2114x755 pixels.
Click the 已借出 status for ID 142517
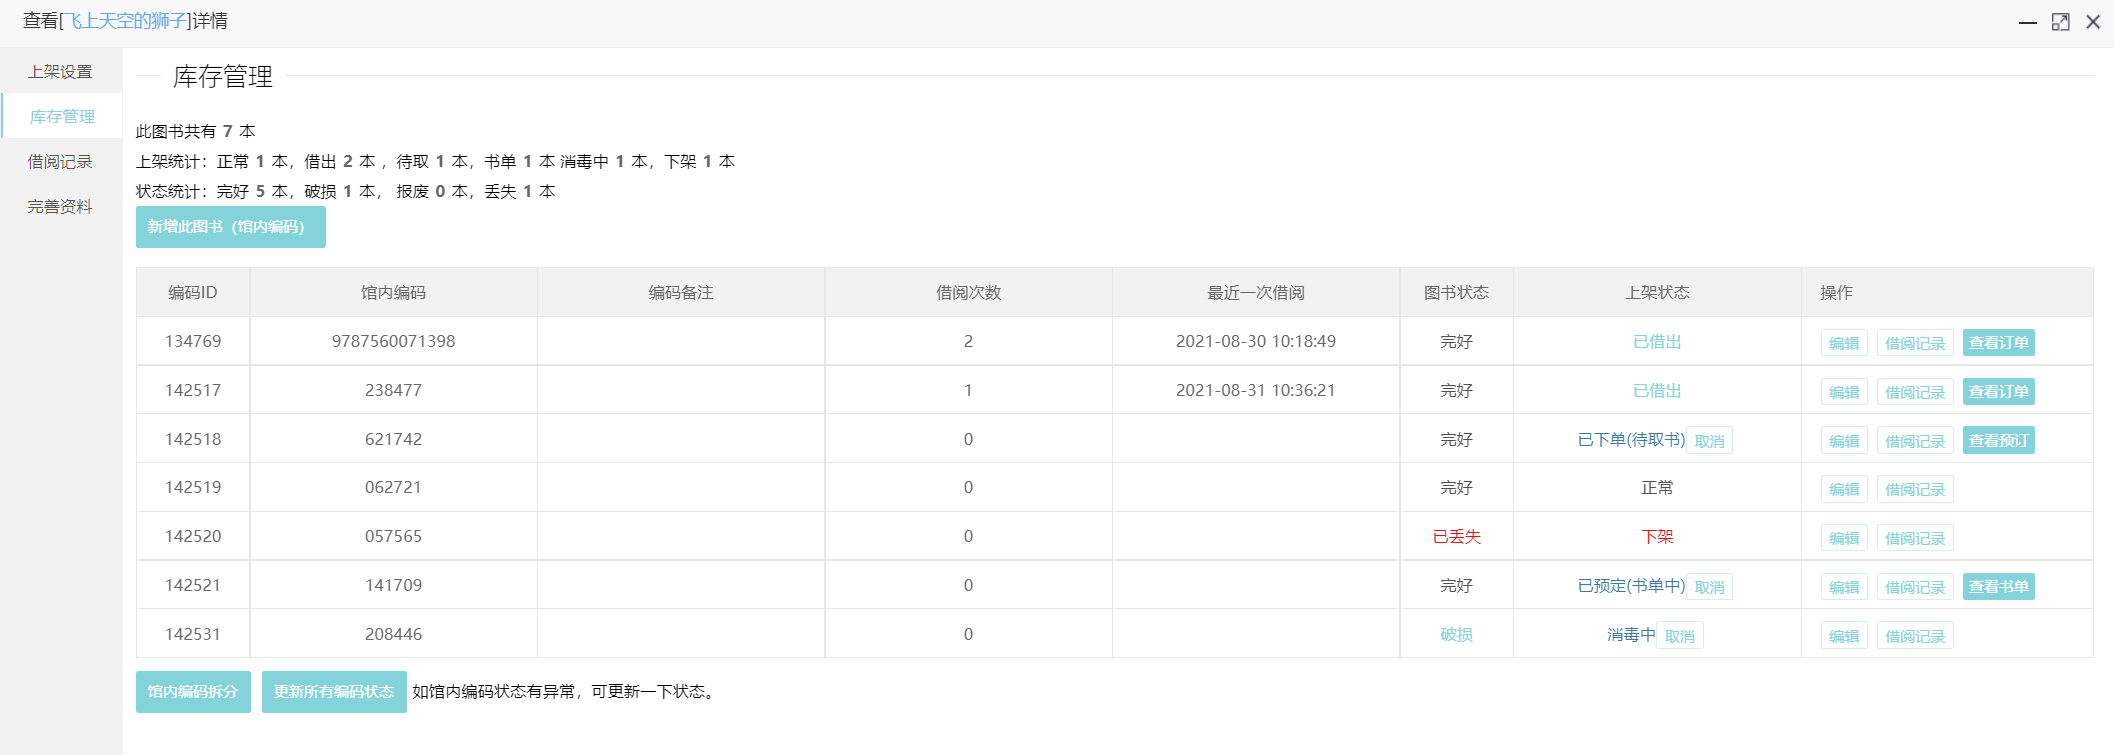tap(1657, 391)
